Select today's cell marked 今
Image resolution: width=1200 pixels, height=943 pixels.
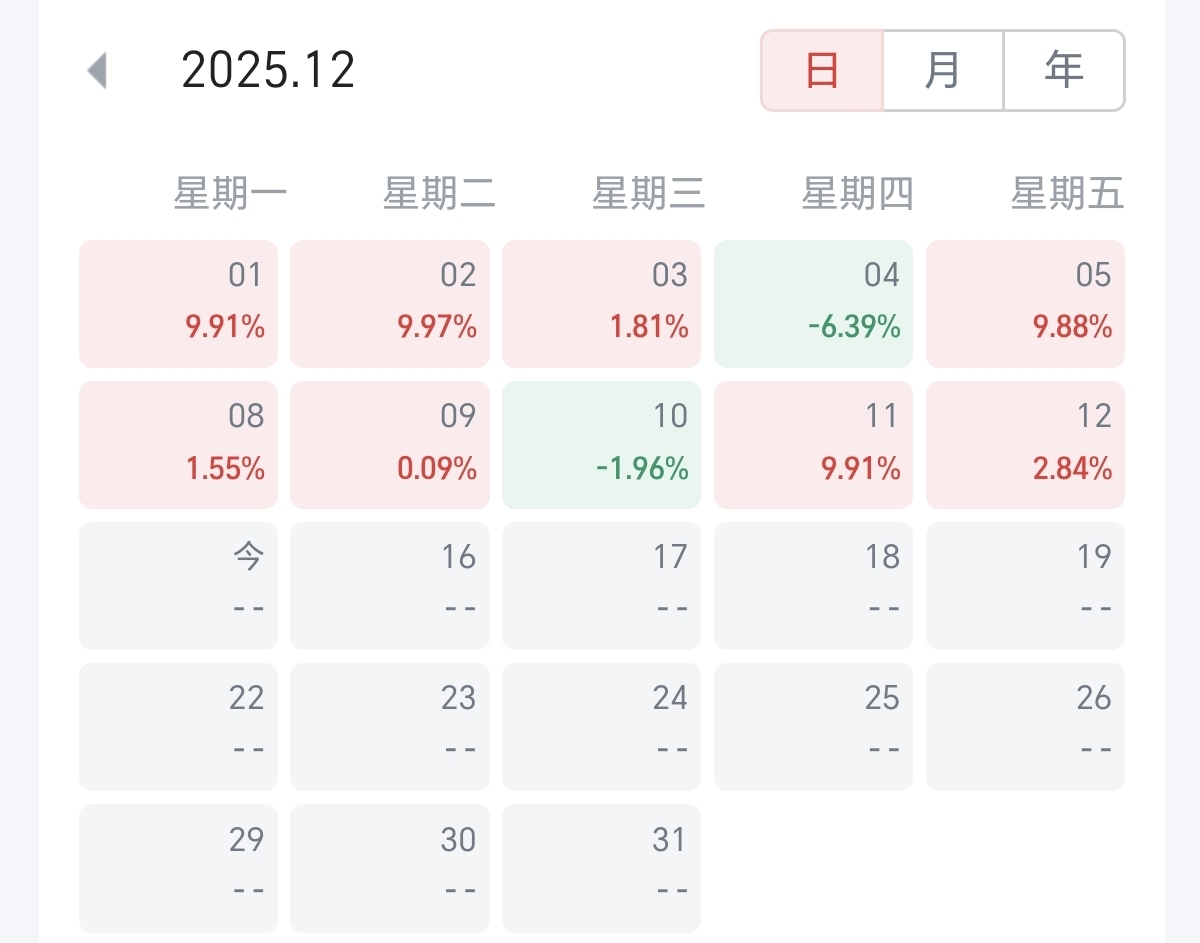coord(179,586)
